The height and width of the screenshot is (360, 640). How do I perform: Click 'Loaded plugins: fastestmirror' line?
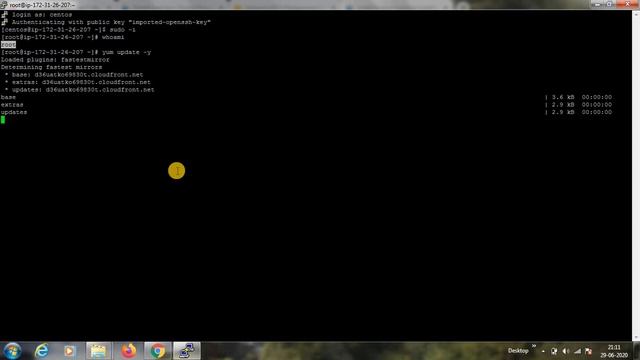(55, 60)
